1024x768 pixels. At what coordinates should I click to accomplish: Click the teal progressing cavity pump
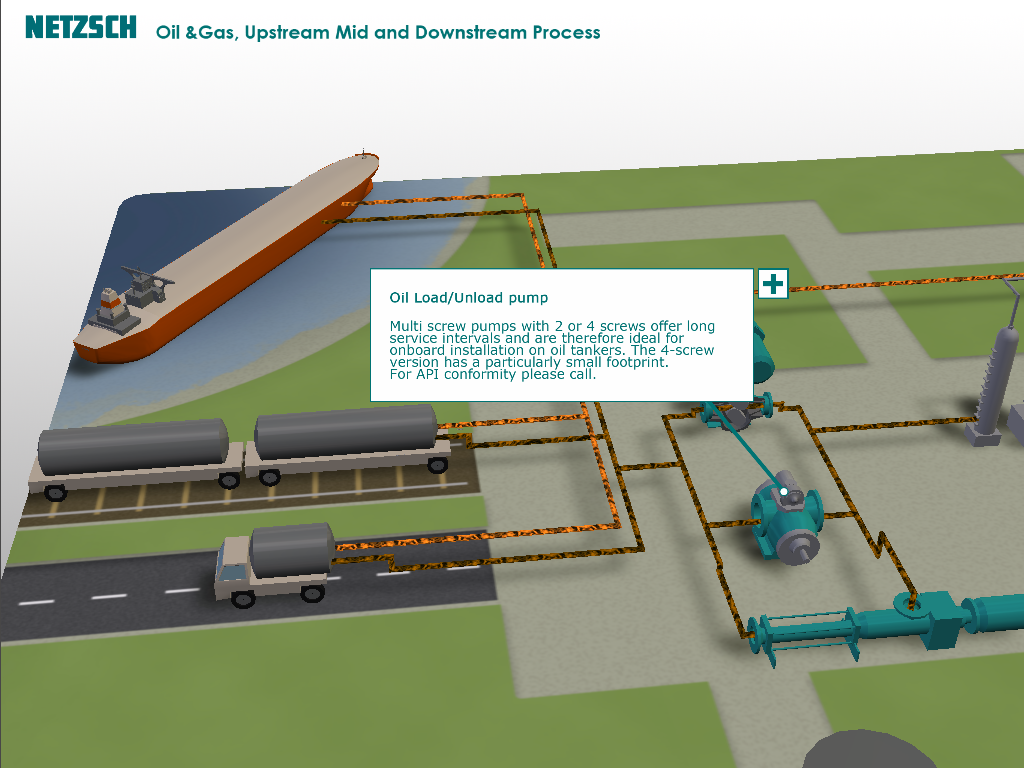pyautogui.click(x=886, y=624)
